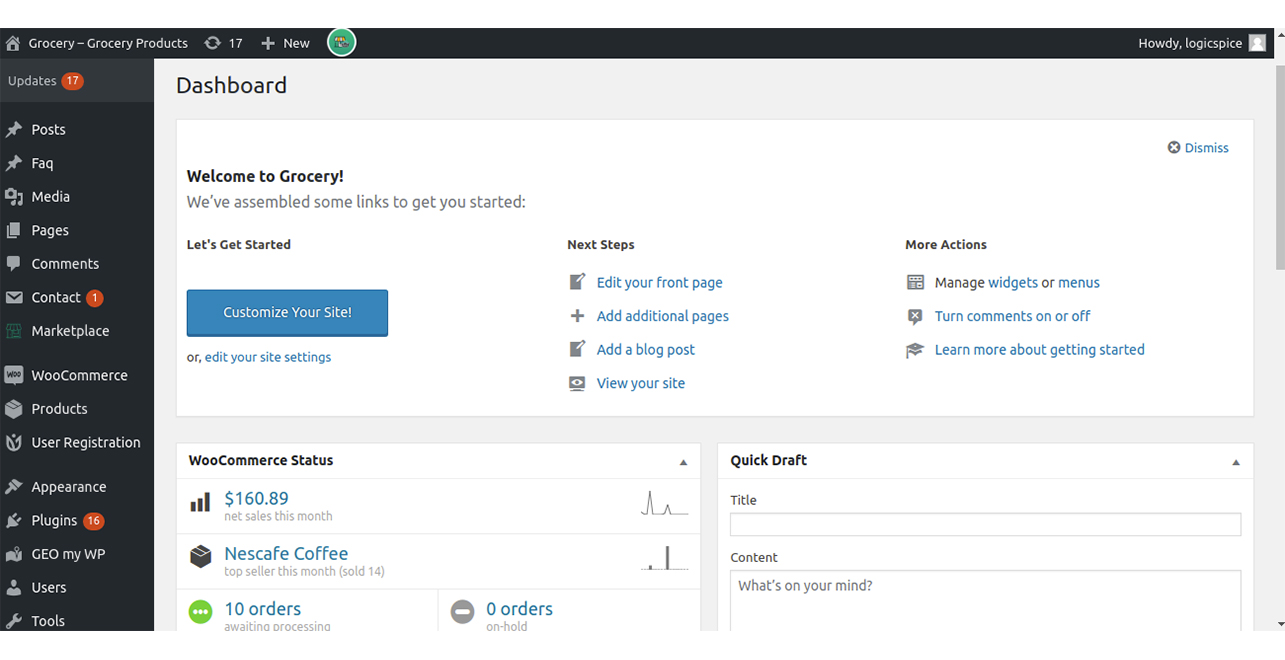The image size is (1285, 660).
Task: Click the Tools wrench icon in sidebar
Action: 14,621
